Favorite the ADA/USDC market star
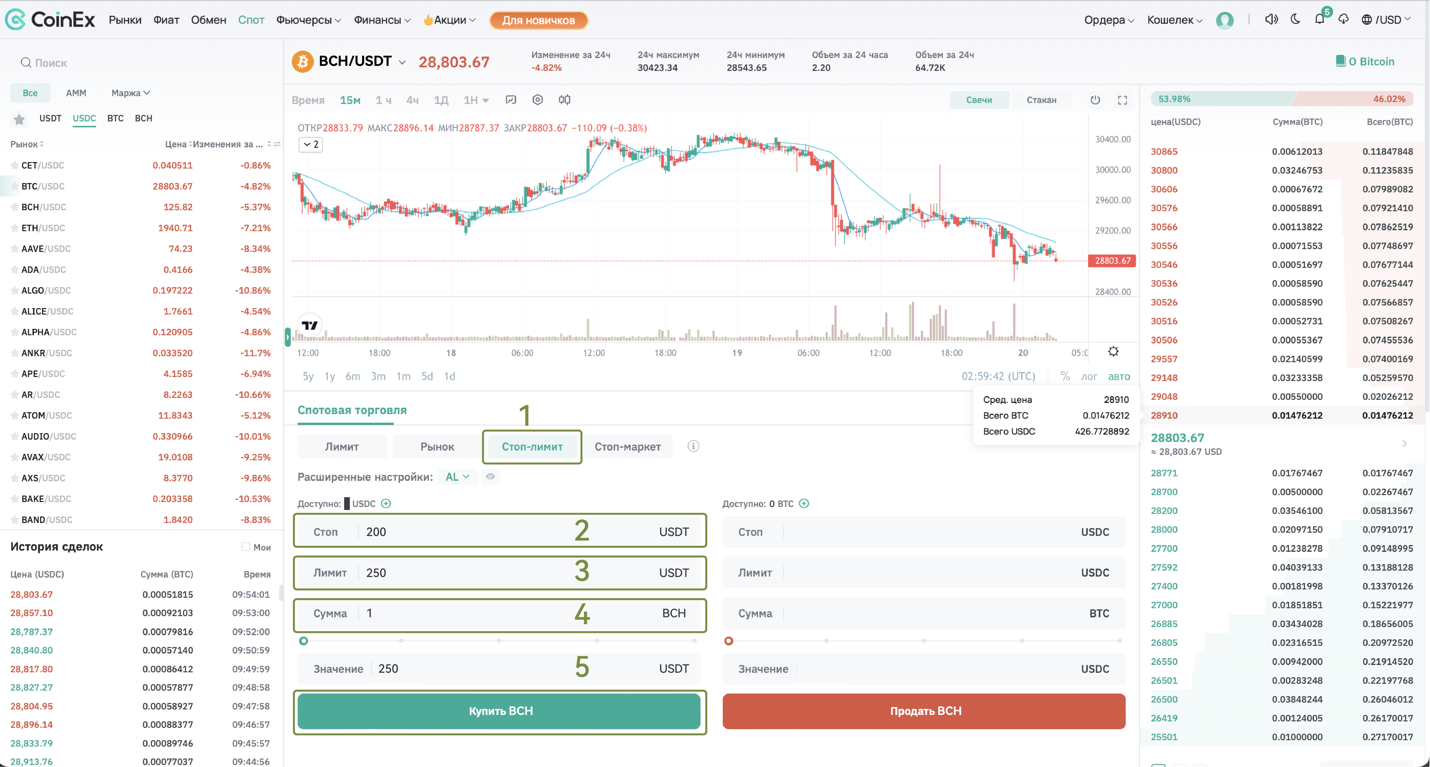The width and height of the screenshot is (1430, 767). (x=14, y=270)
